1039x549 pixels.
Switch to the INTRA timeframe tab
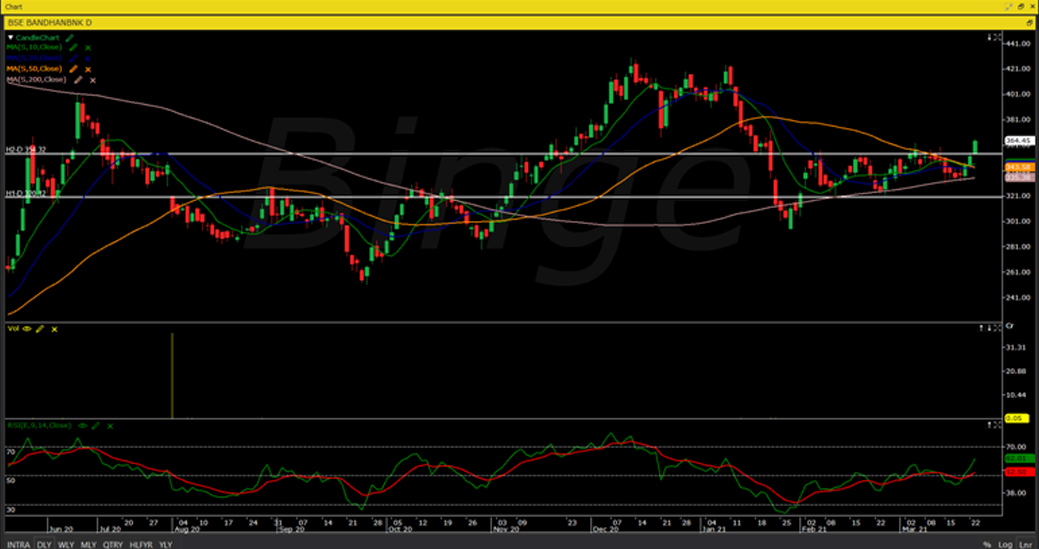[18, 544]
